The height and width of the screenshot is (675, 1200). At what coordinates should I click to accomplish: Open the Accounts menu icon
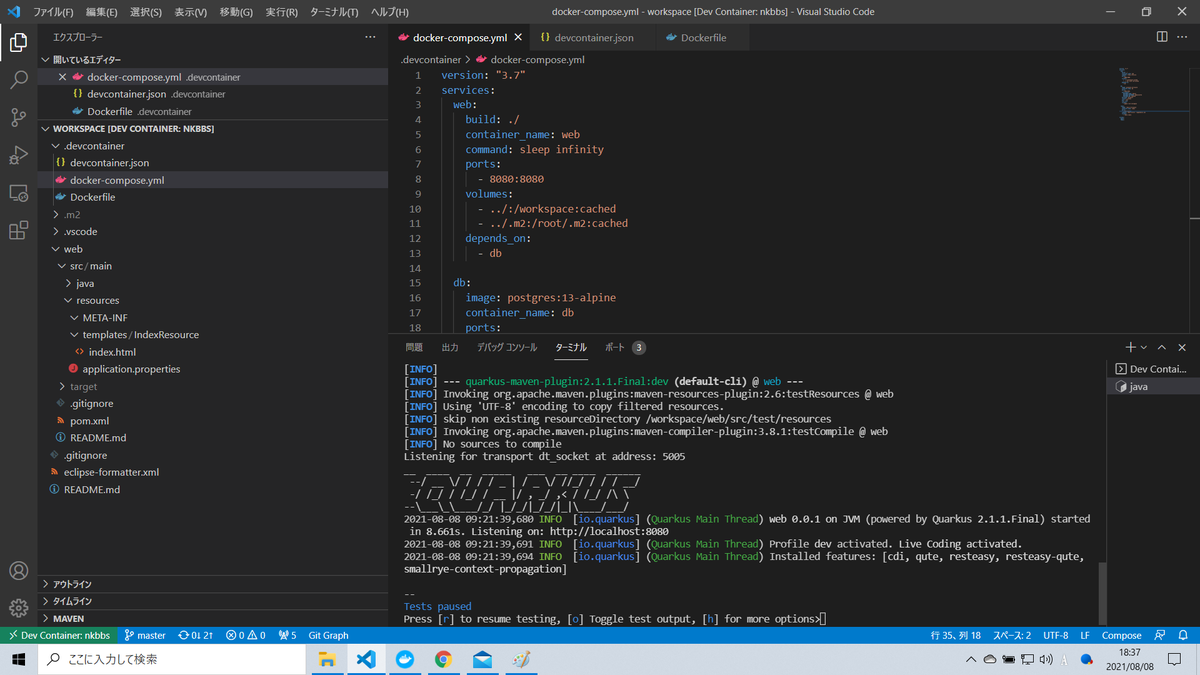(x=18, y=571)
